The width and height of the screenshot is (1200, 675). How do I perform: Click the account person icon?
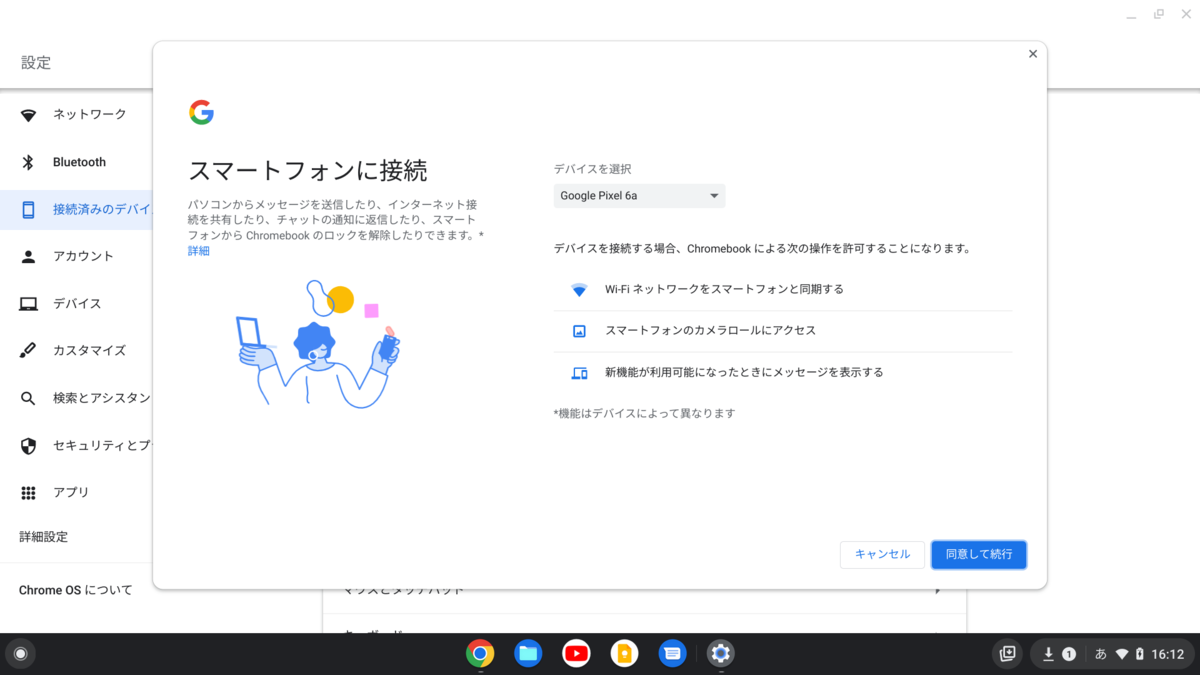[x=29, y=256]
